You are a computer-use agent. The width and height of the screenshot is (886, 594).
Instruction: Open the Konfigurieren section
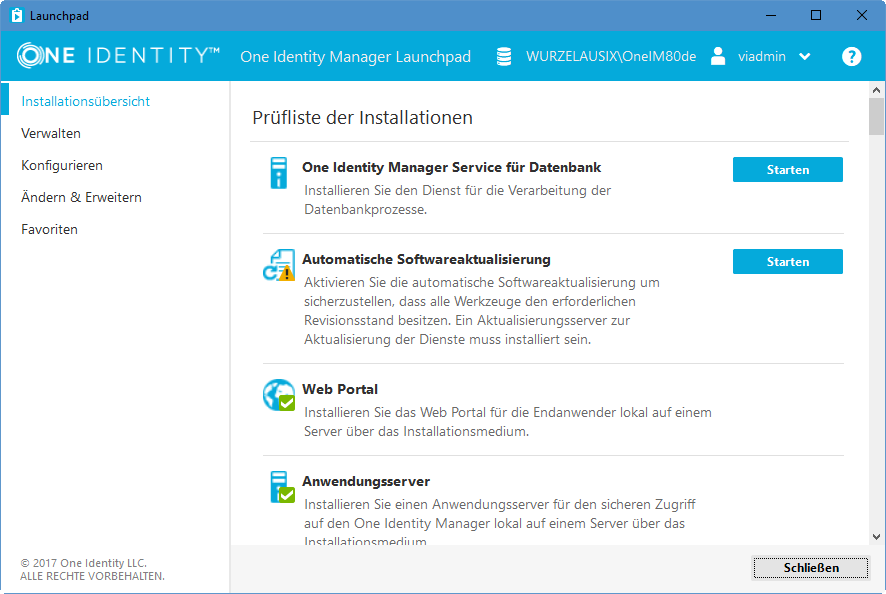click(x=62, y=166)
